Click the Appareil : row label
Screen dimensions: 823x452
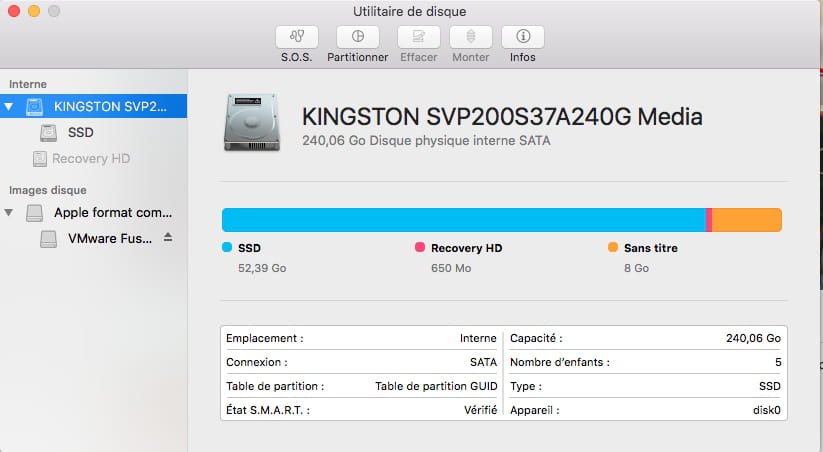pyautogui.click(x=534, y=410)
